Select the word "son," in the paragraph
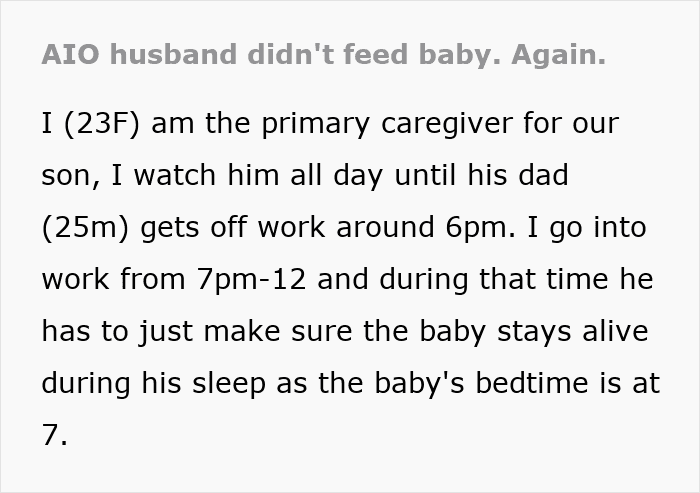Viewport: 700px width, 493px height. click(x=68, y=177)
